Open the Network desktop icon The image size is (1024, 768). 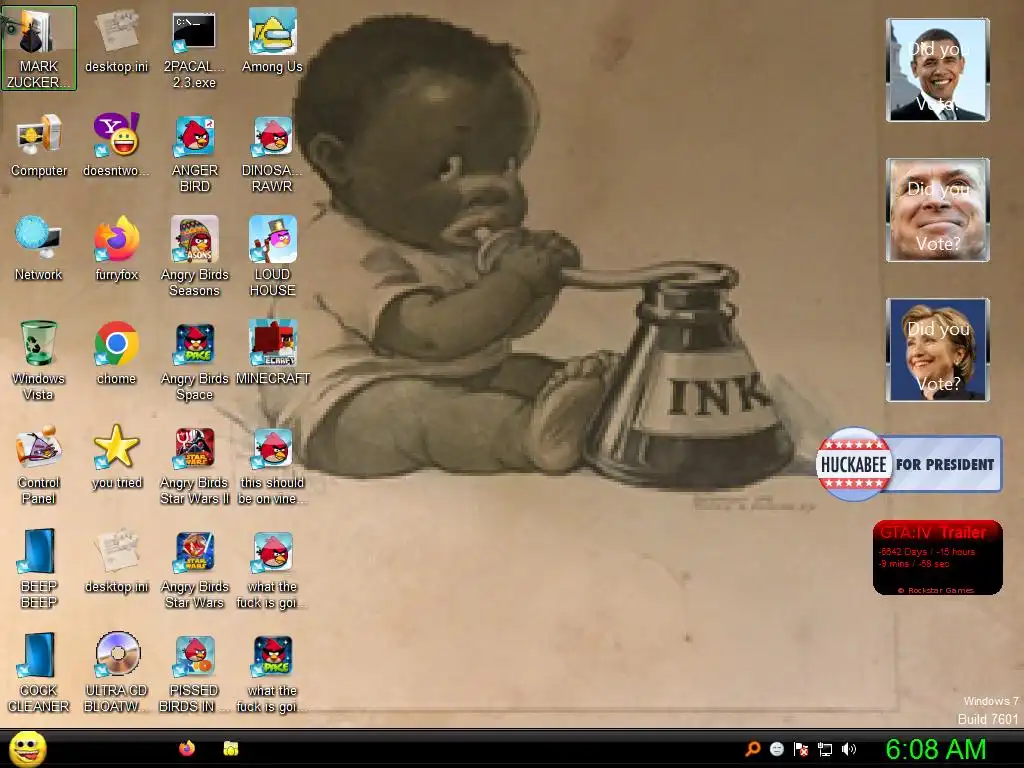tap(39, 248)
